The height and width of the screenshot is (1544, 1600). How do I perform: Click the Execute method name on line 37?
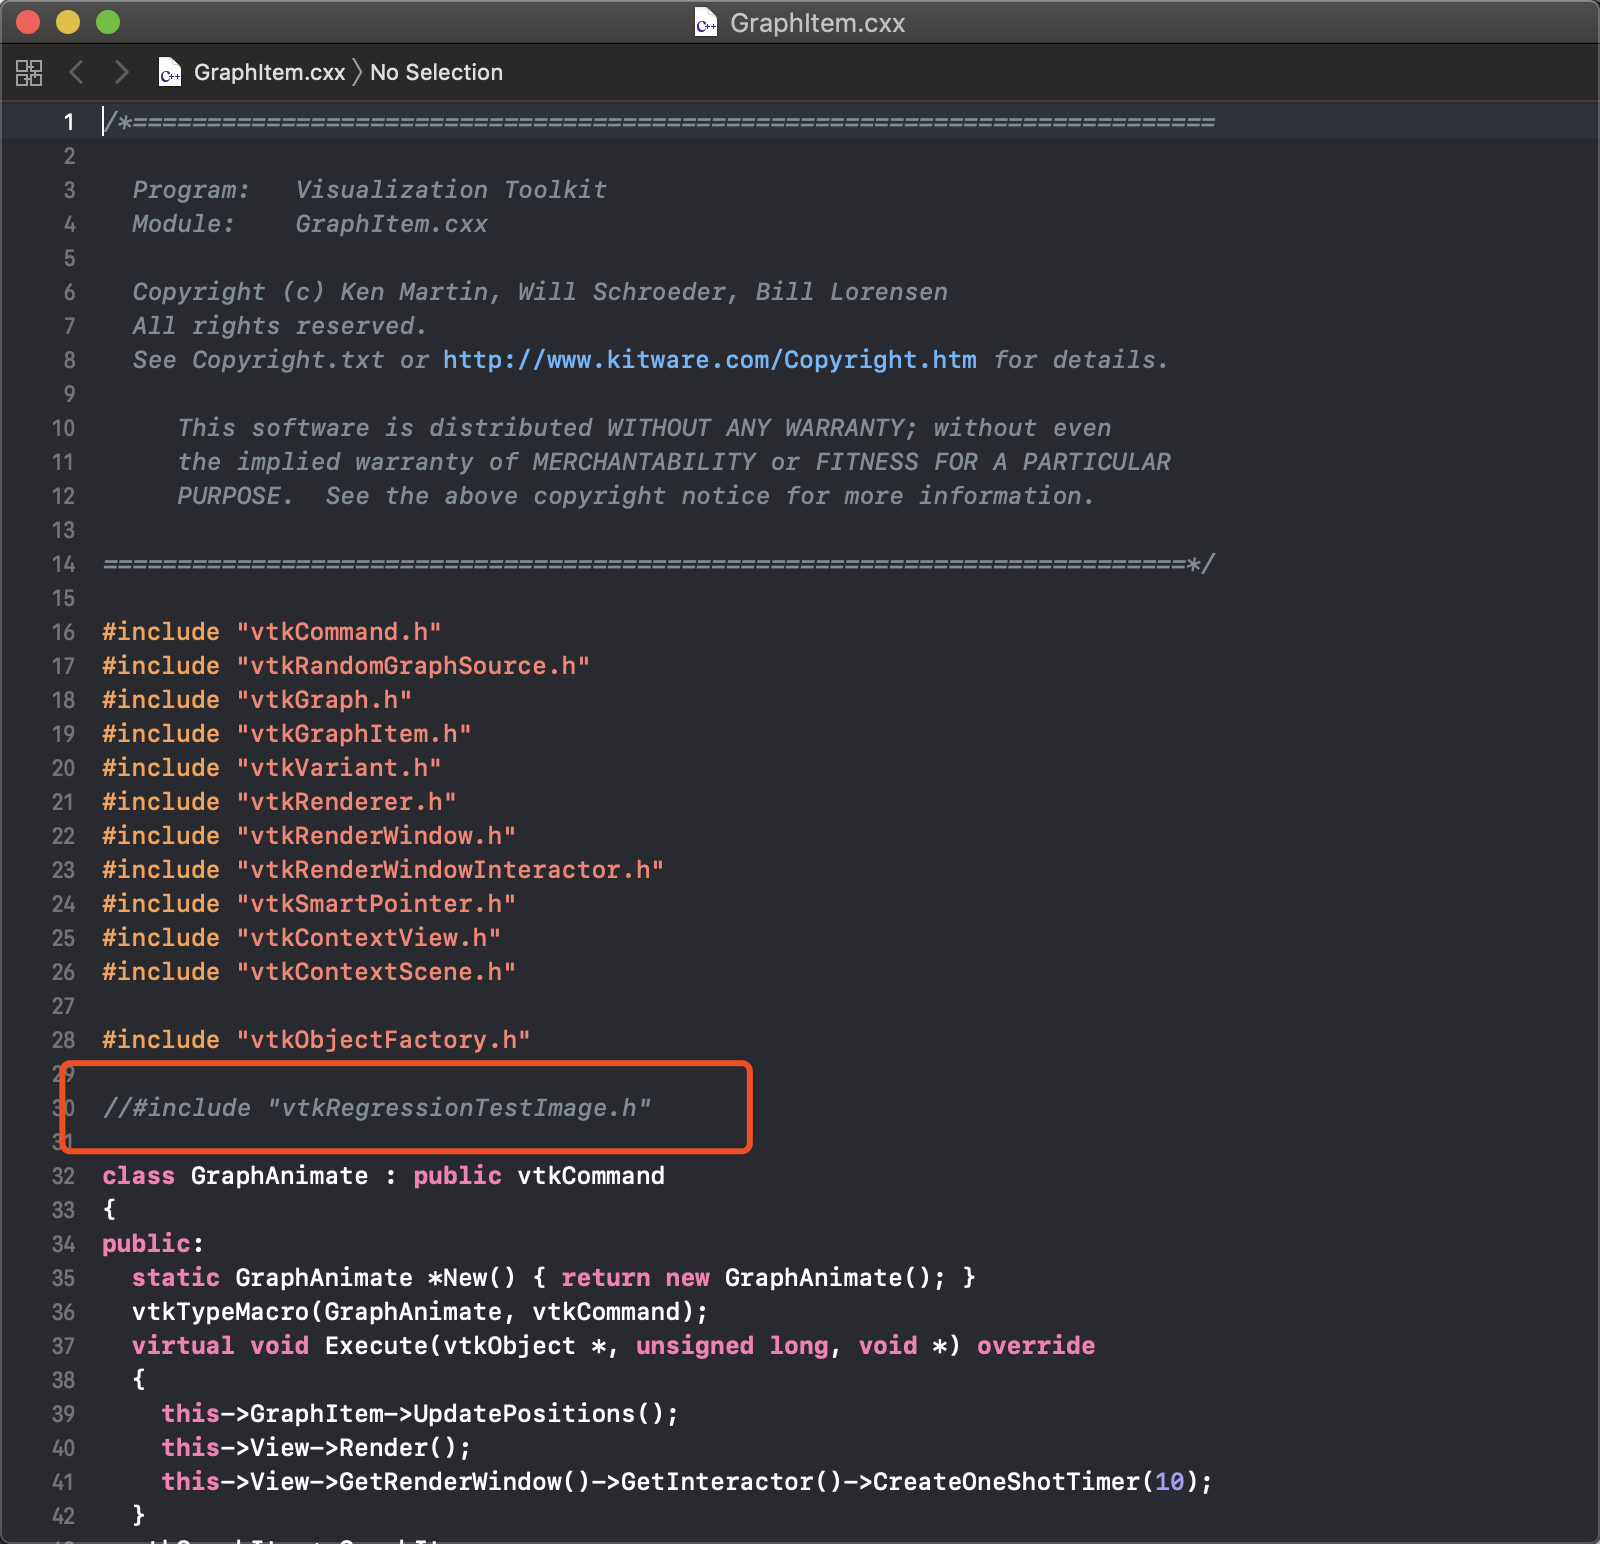tap(376, 1346)
